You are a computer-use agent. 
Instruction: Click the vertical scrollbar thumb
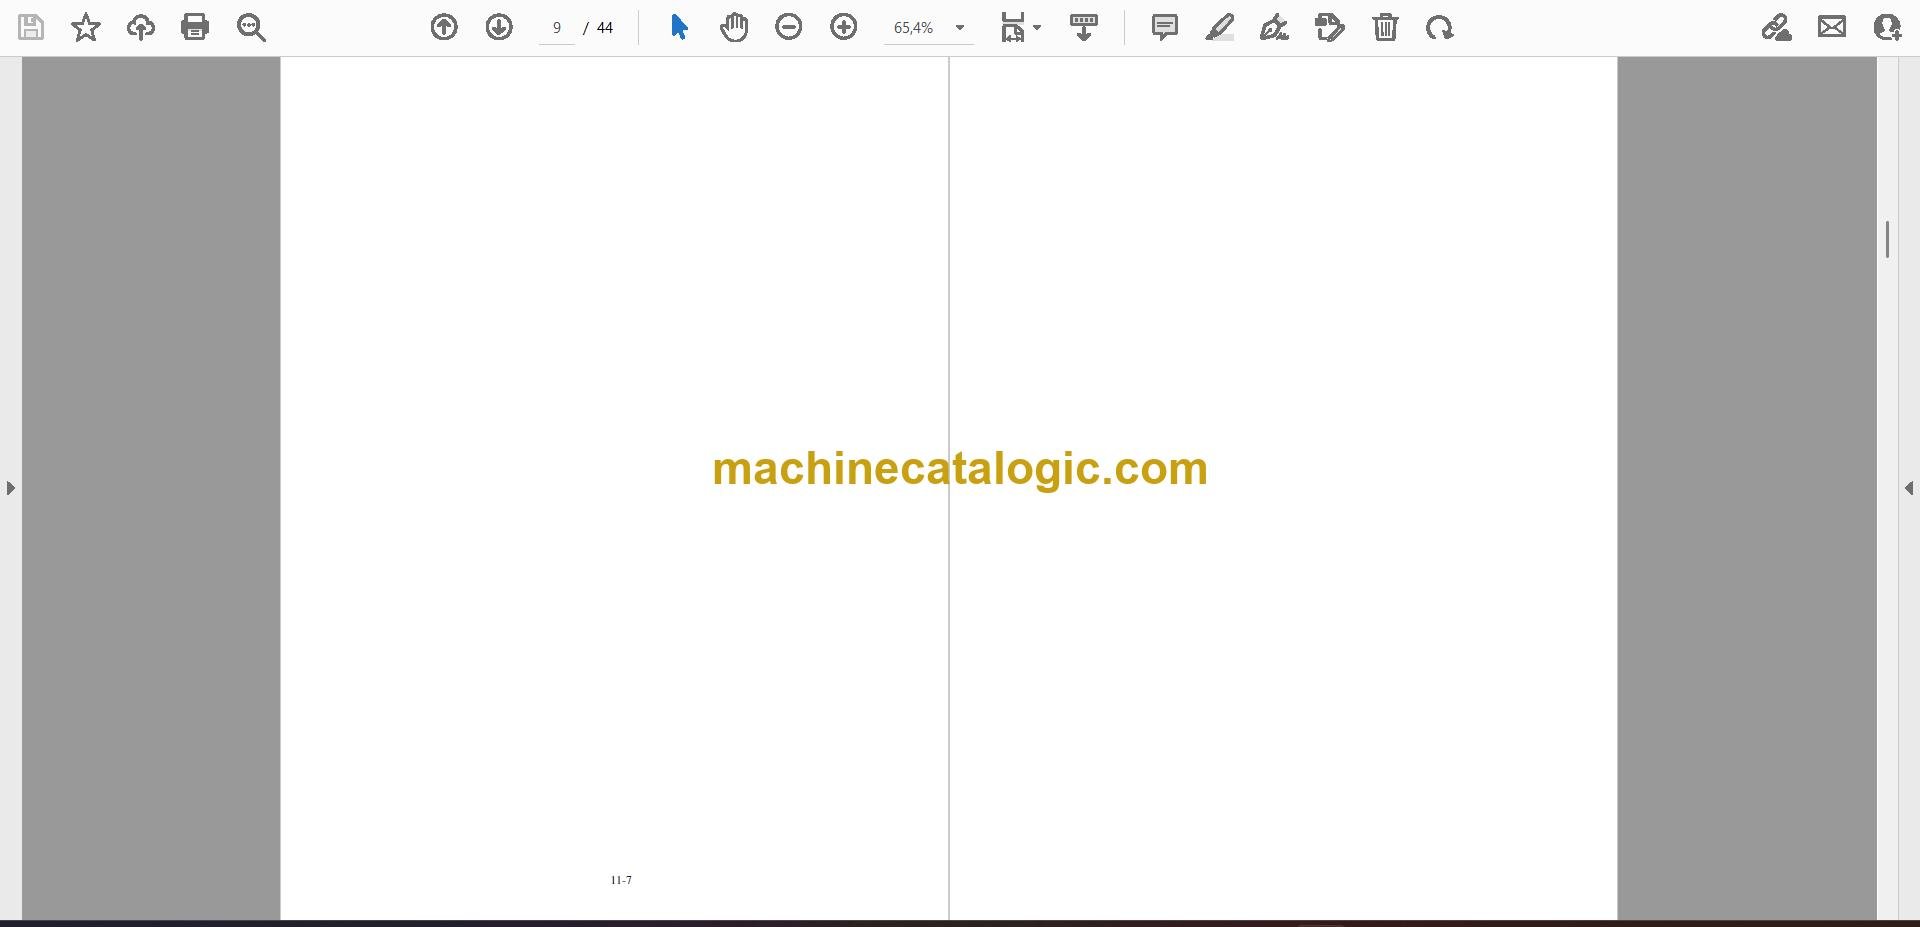[x=1887, y=239]
